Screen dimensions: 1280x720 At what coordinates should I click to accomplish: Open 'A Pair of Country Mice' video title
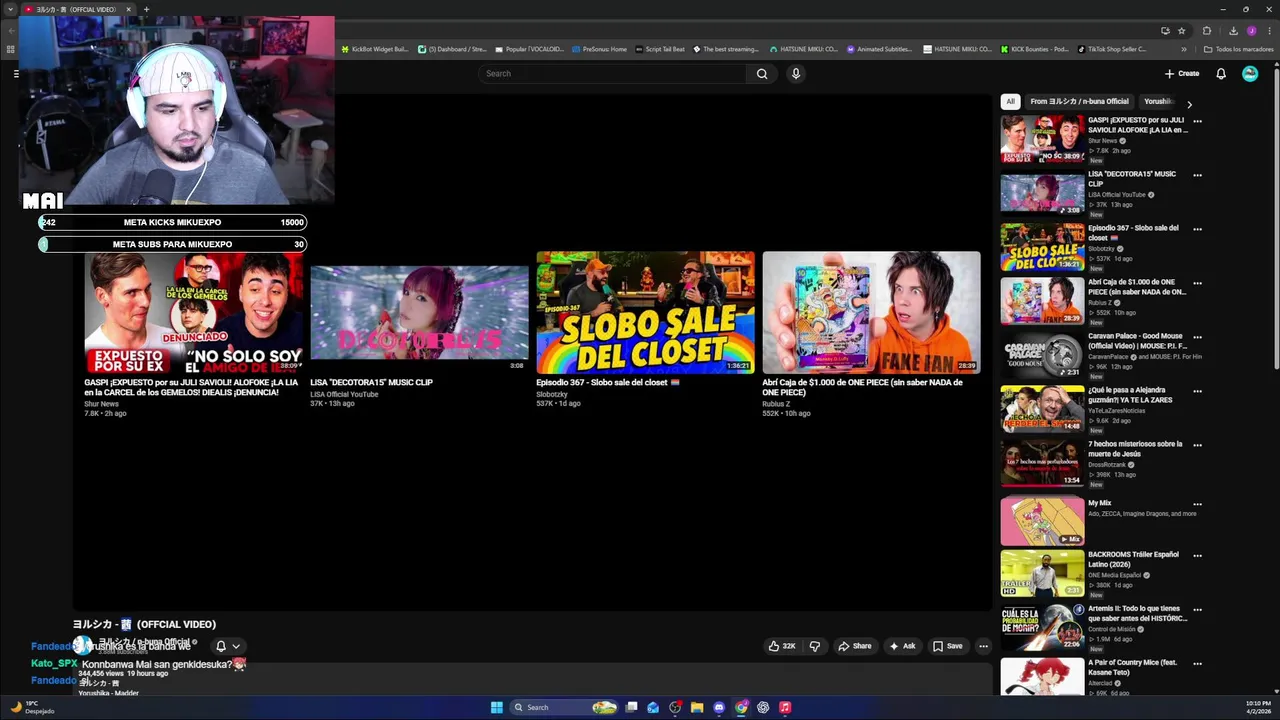click(x=1132, y=667)
